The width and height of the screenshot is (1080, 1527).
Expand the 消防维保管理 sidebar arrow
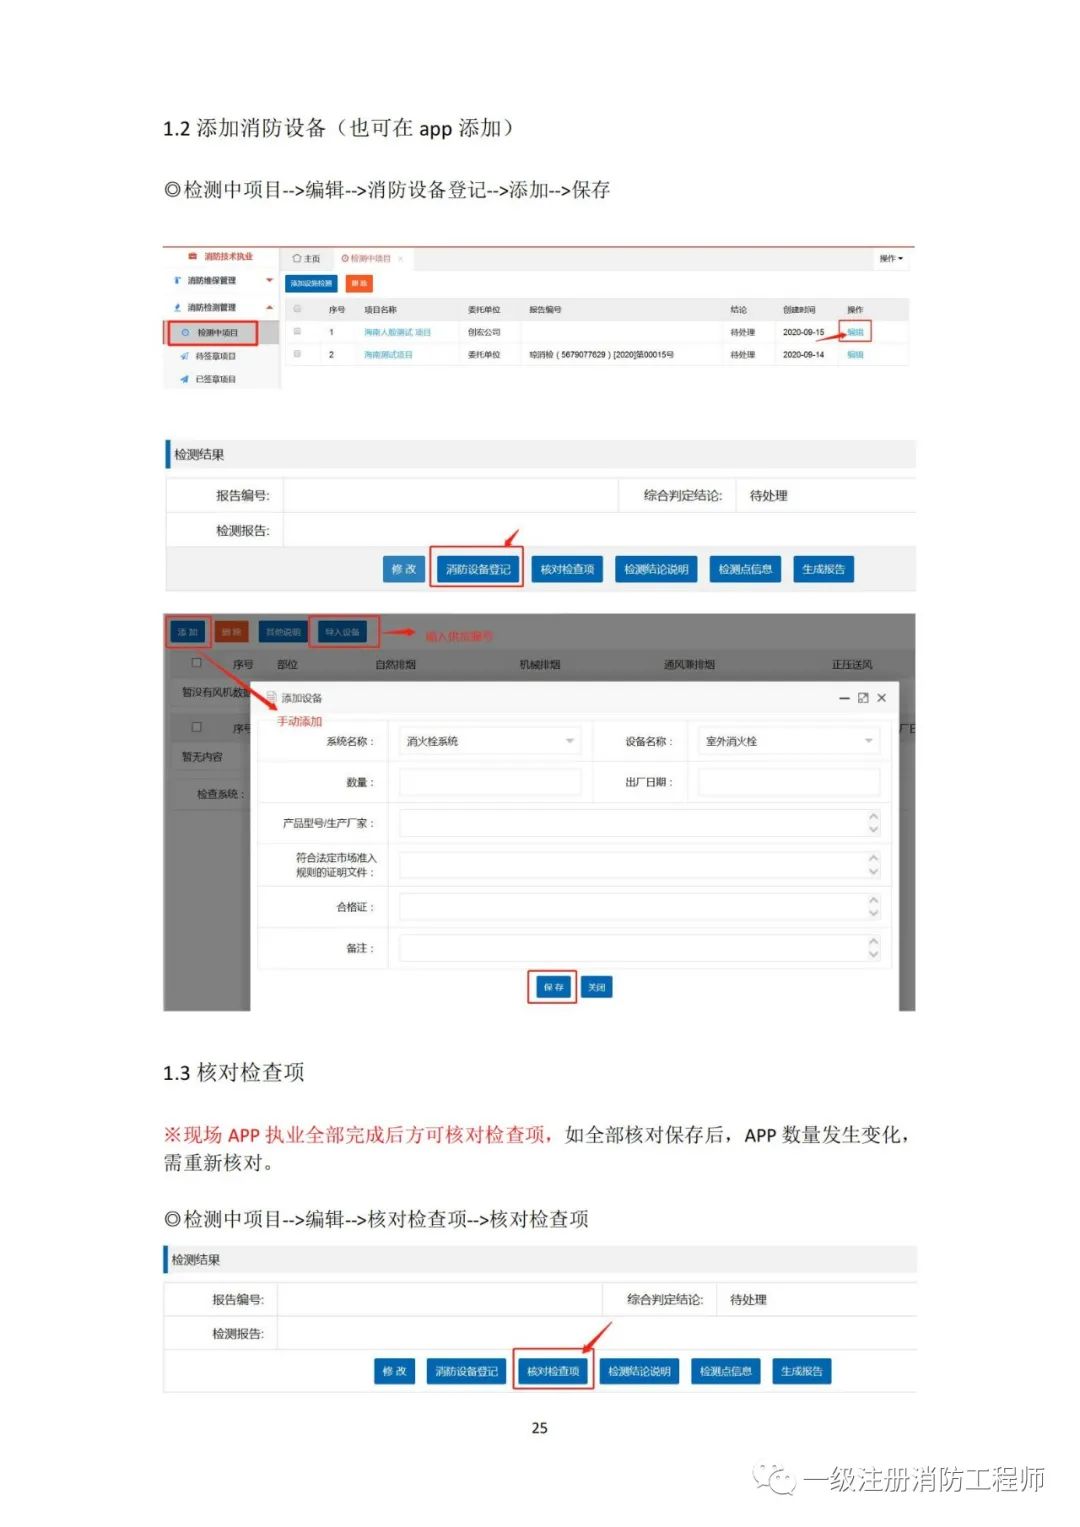click(269, 281)
